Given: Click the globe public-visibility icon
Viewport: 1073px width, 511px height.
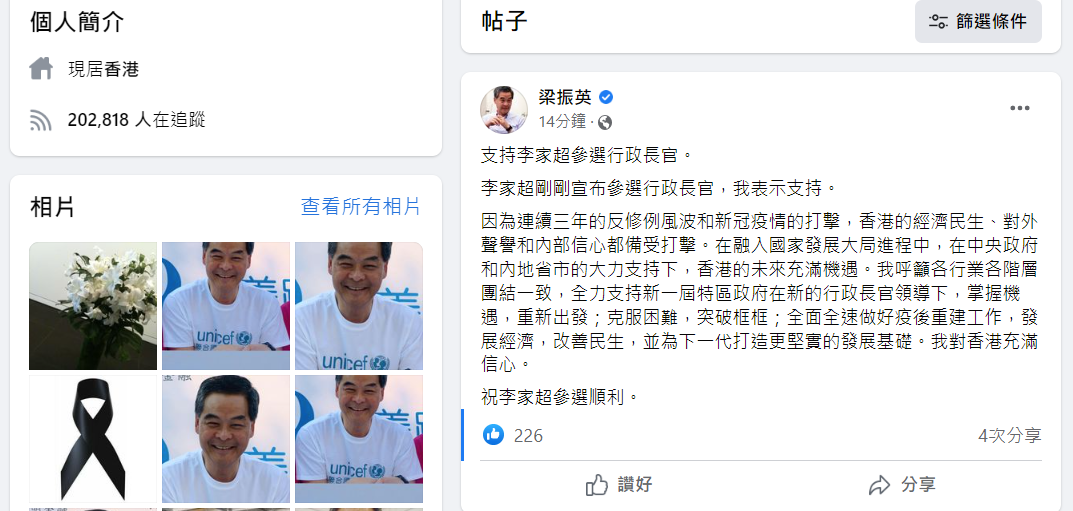Looking at the screenshot, I should coord(604,122).
